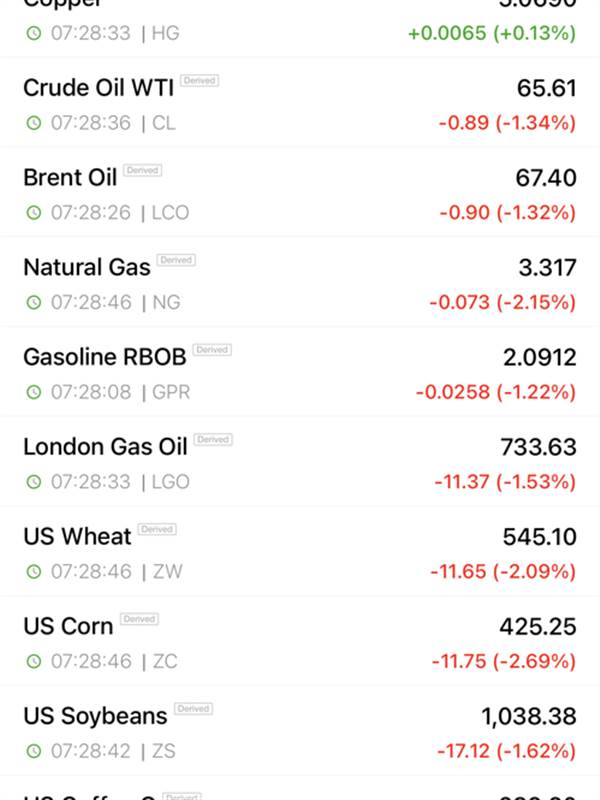Tap the clock icon in Brent Oil row
600x800 pixels.
[34, 213]
